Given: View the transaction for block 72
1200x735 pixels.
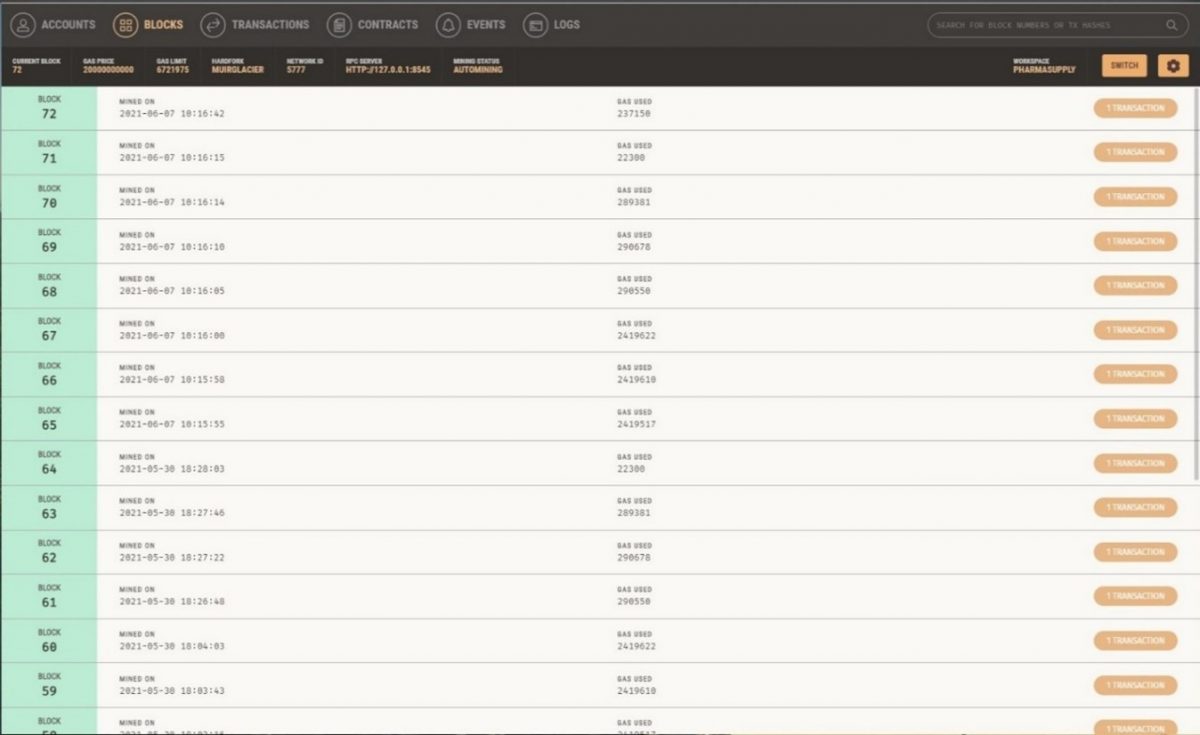Looking at the screenshot, I should (x=1134, y=108).
